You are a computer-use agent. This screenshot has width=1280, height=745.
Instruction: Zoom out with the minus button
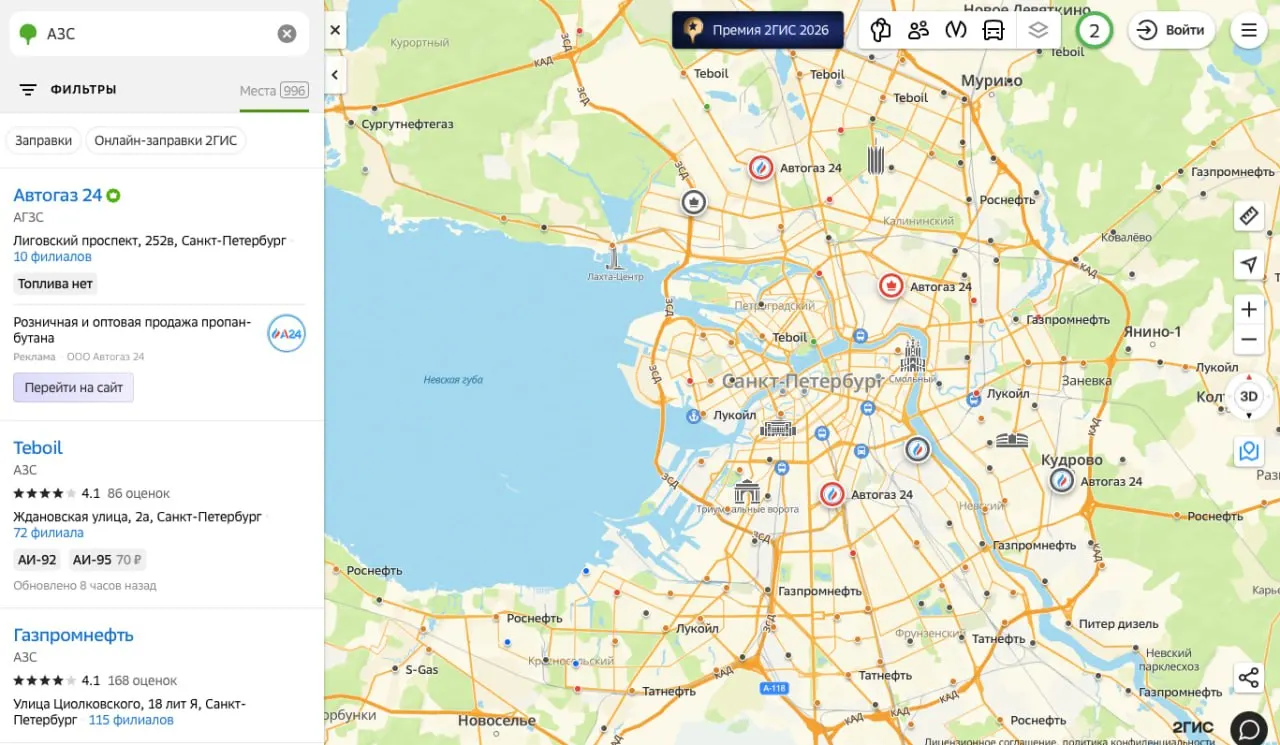pos(1248,340)
